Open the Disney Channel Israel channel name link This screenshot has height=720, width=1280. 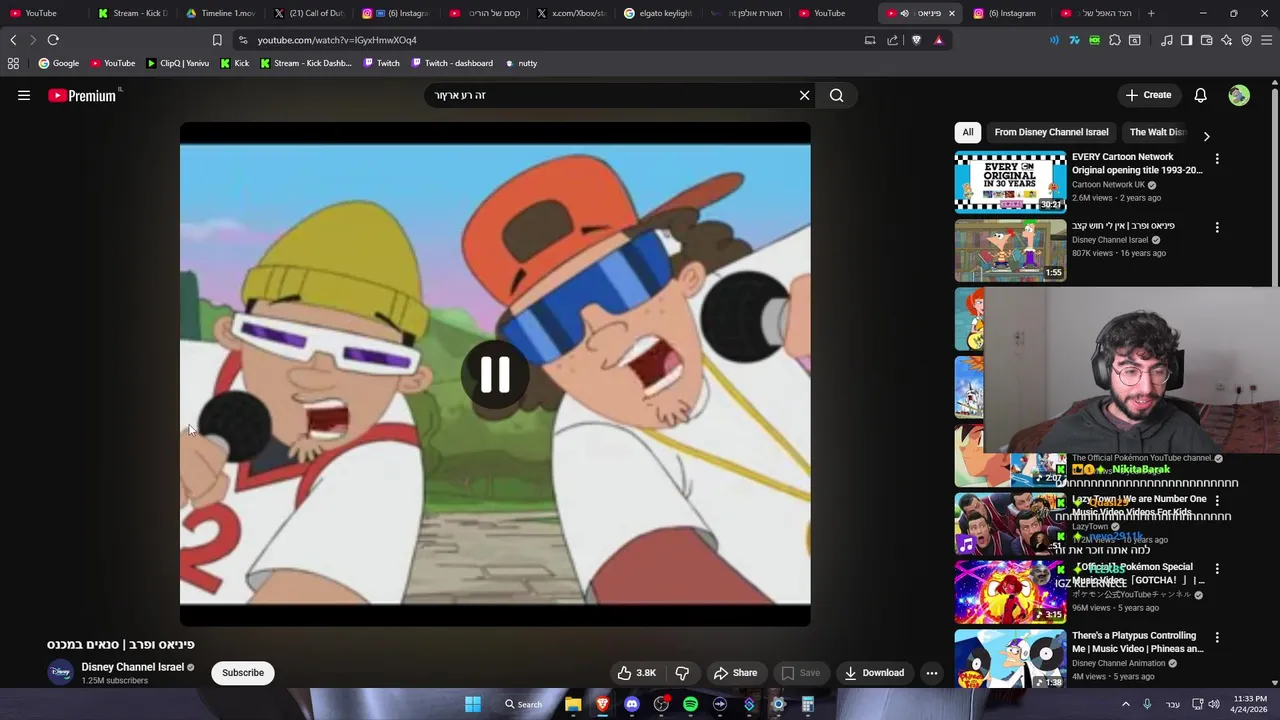click(132, 667)
